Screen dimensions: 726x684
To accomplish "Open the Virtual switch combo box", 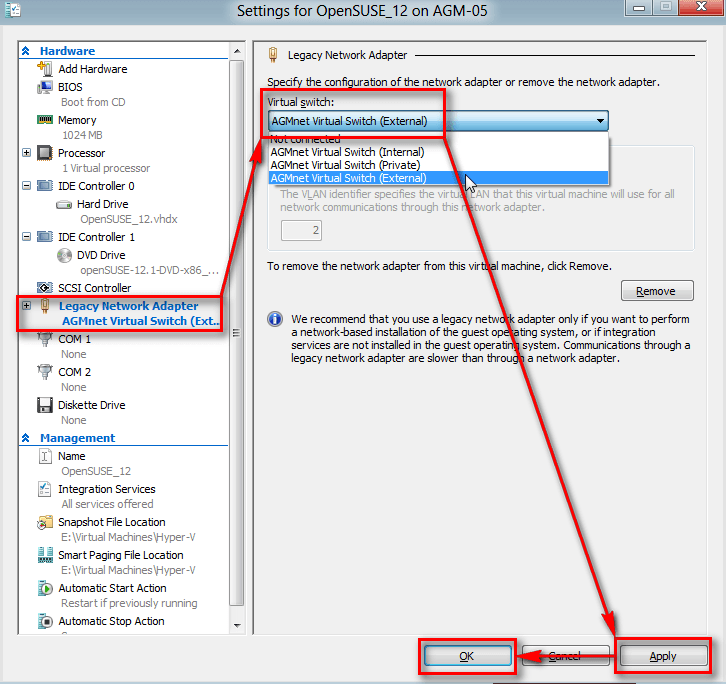I will coord(438,122).
